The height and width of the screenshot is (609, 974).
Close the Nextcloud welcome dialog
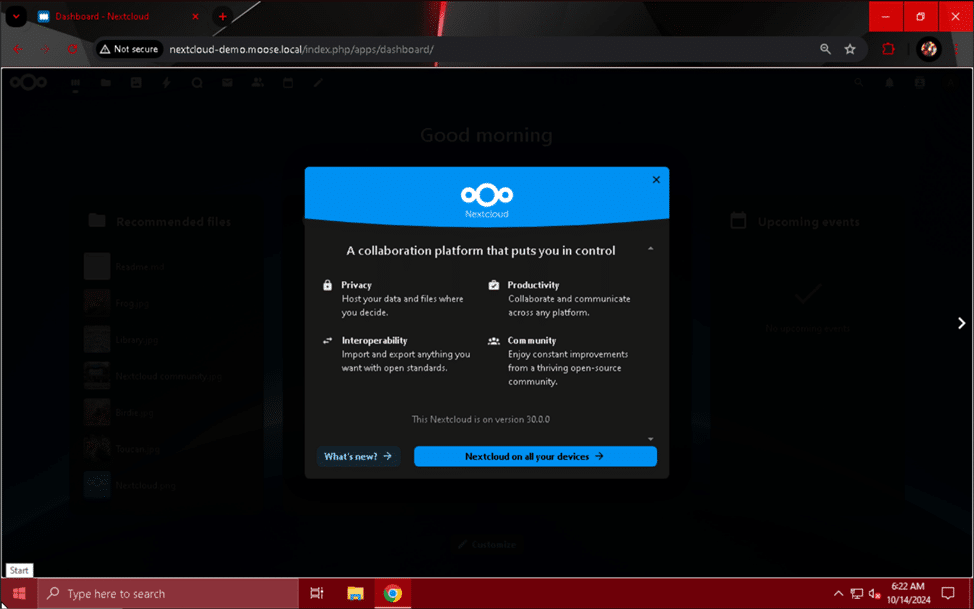(656, 180)
